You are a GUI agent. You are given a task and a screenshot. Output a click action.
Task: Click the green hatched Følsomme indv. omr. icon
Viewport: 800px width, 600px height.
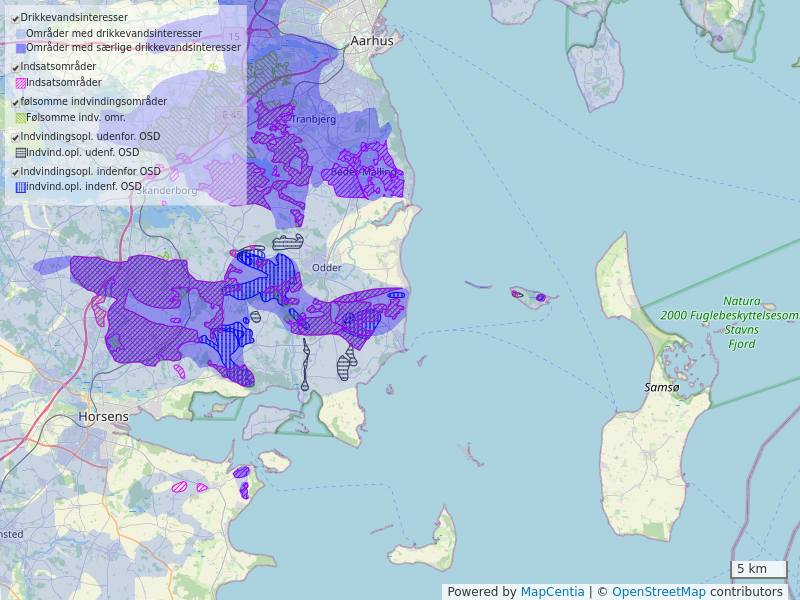click(x=21, y=118)
